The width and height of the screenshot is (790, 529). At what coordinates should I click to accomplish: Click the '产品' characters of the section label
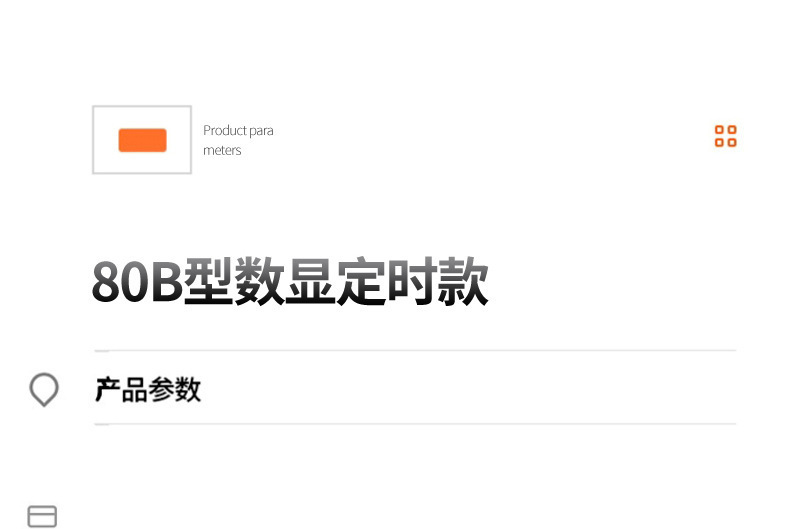click(121, 389)
